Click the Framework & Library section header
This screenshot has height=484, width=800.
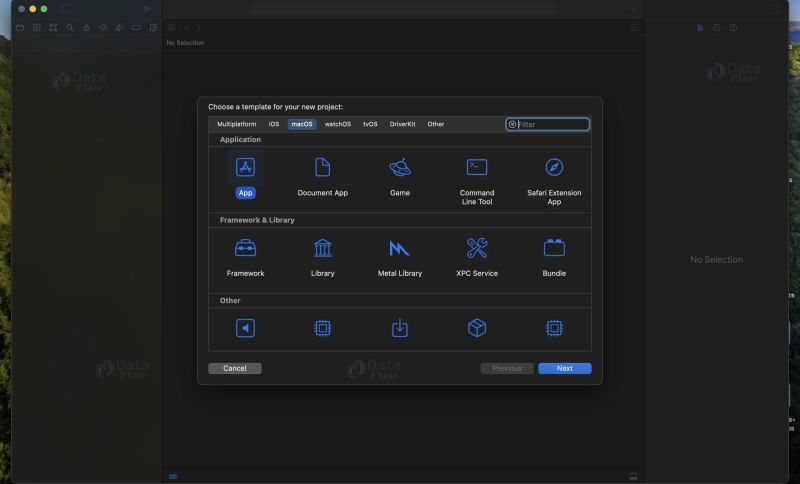tap(257, 220)
